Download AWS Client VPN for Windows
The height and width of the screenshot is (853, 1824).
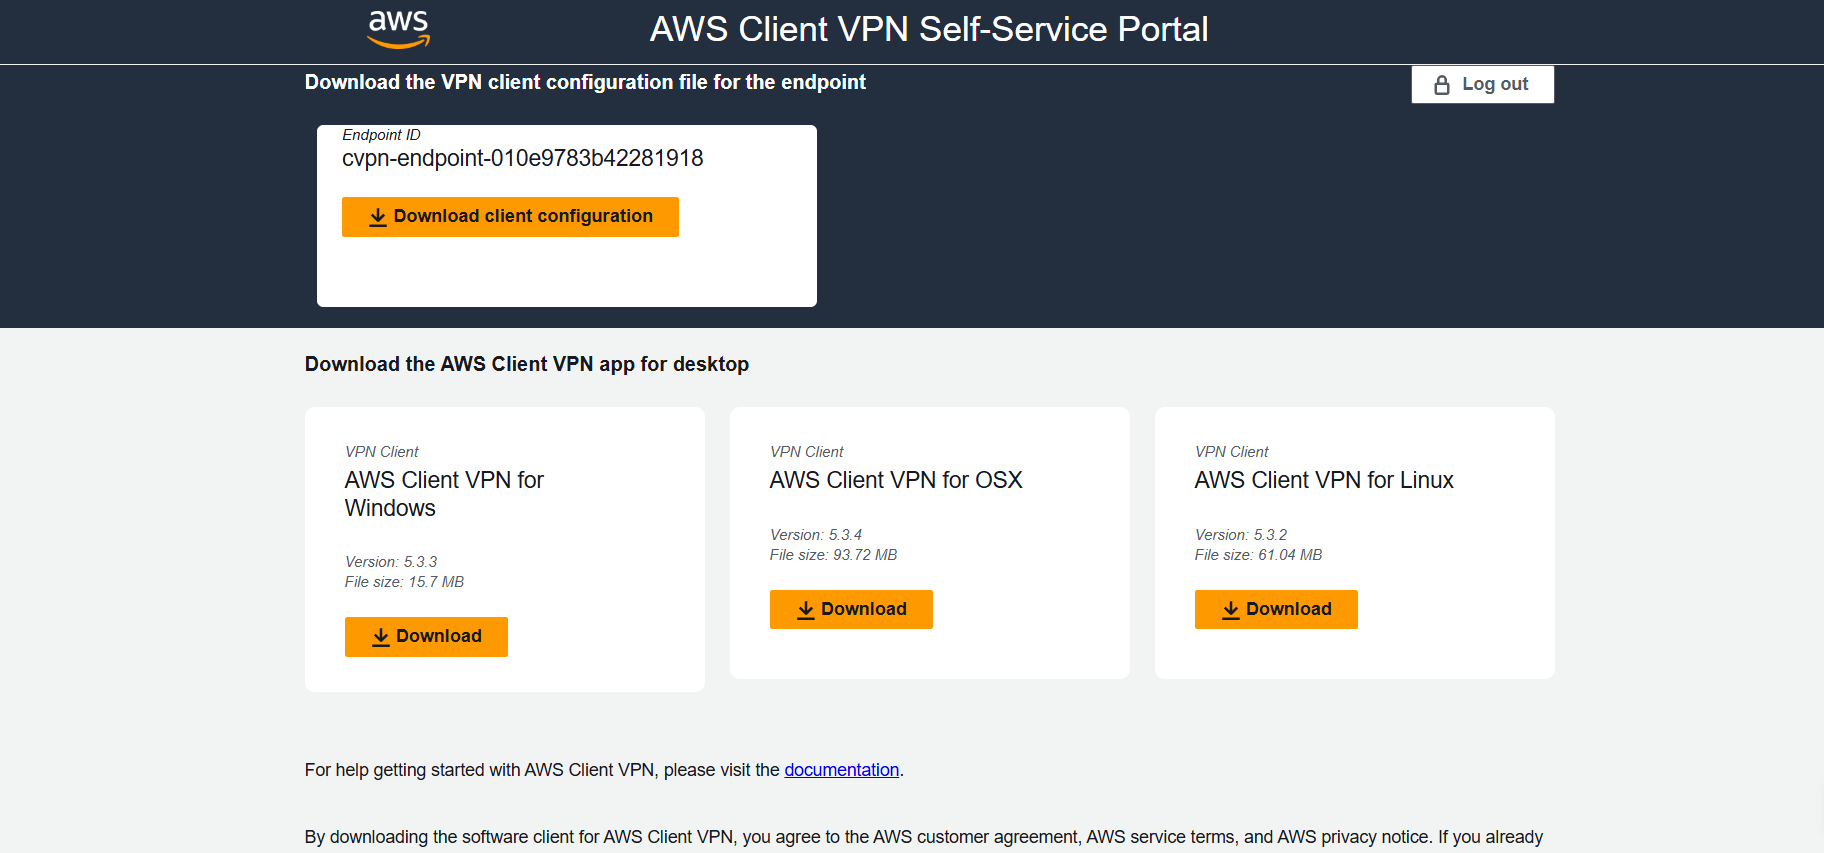426,637
